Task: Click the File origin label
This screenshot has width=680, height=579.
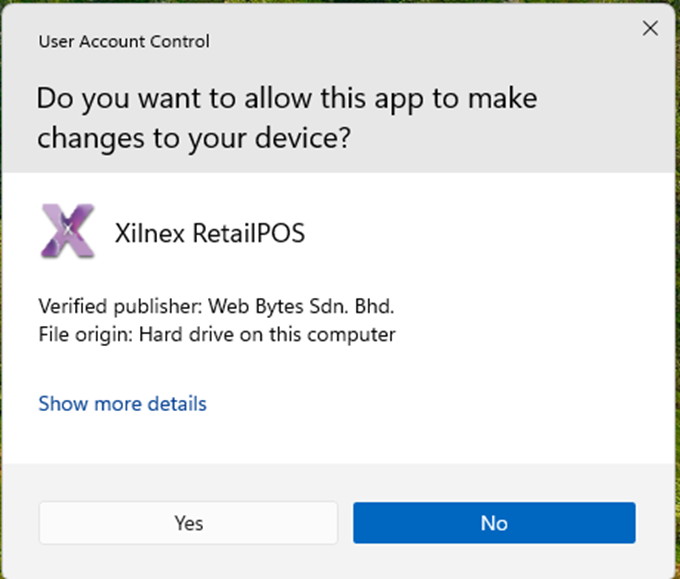Action: (82, 335)
